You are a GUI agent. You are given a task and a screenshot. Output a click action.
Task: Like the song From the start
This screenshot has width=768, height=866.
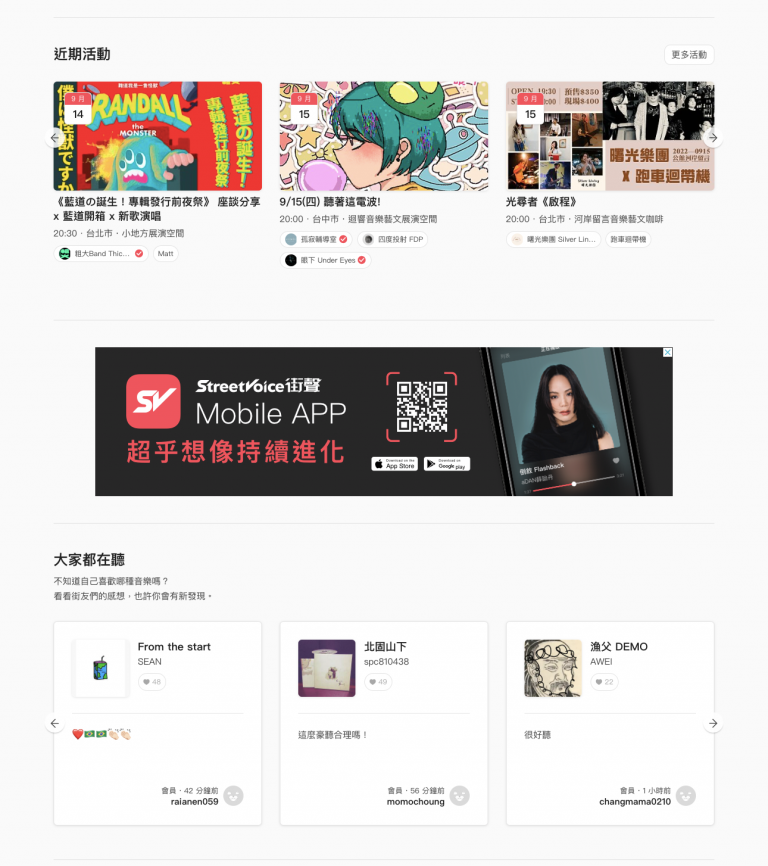point(152,682)
